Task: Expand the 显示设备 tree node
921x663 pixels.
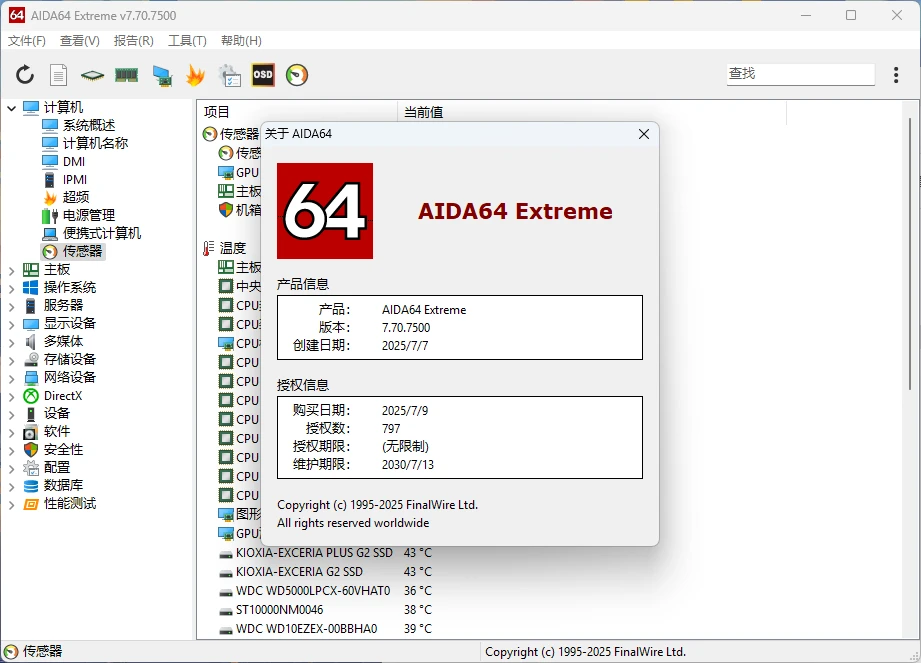Action: tap(11, 324)
